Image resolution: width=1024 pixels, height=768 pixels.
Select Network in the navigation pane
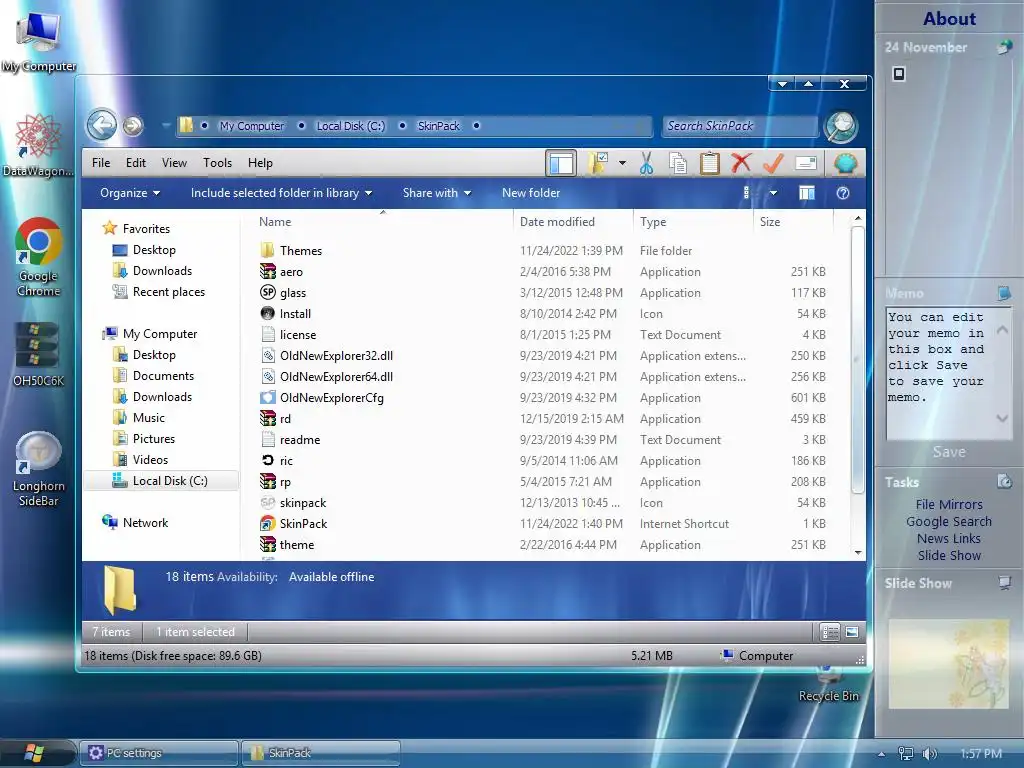(145, 522)
